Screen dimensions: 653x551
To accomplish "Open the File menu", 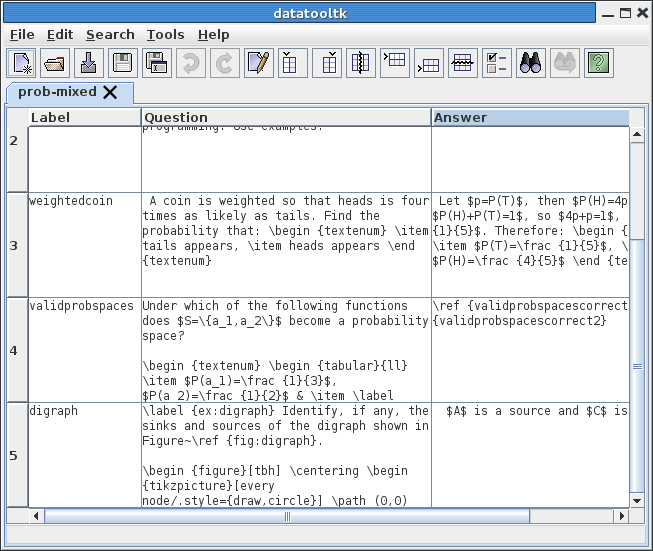I will (22, 34).
